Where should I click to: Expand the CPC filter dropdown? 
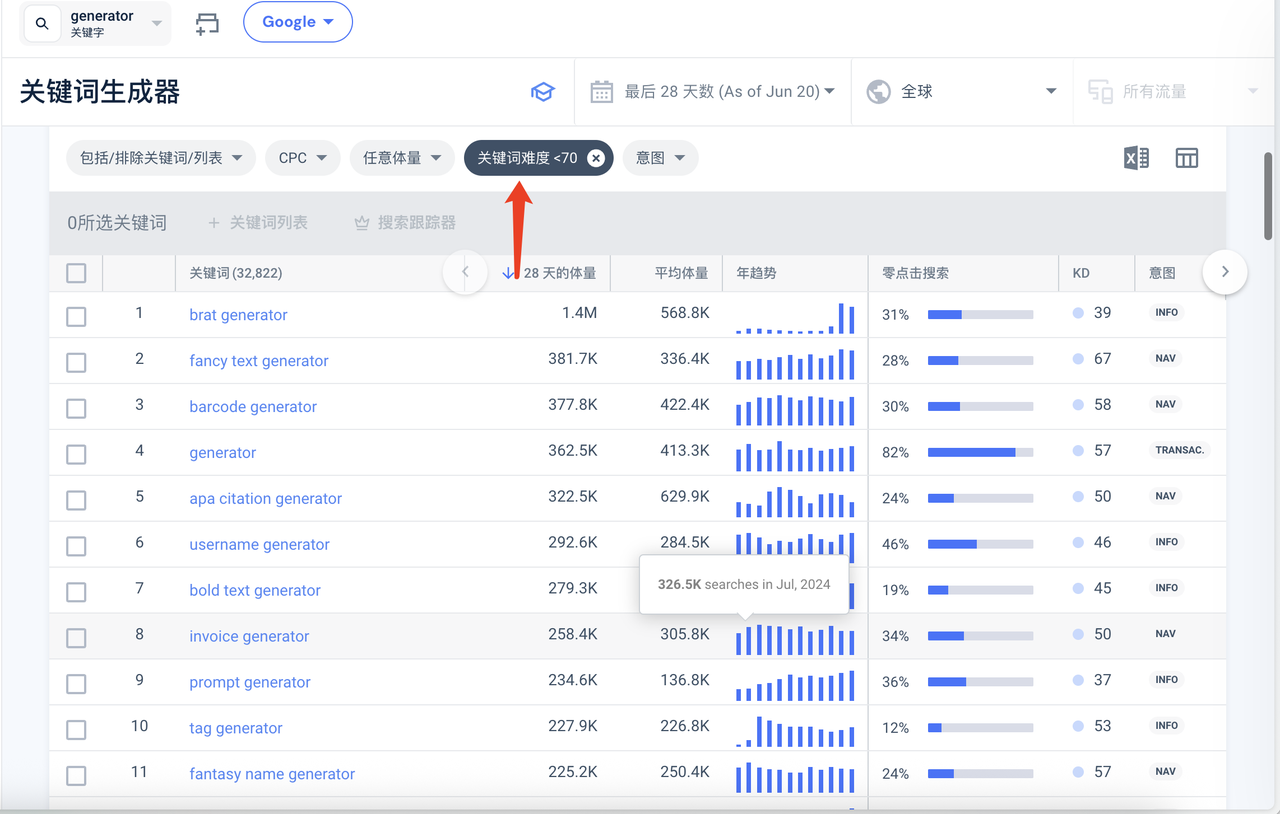tap(303, 158)
